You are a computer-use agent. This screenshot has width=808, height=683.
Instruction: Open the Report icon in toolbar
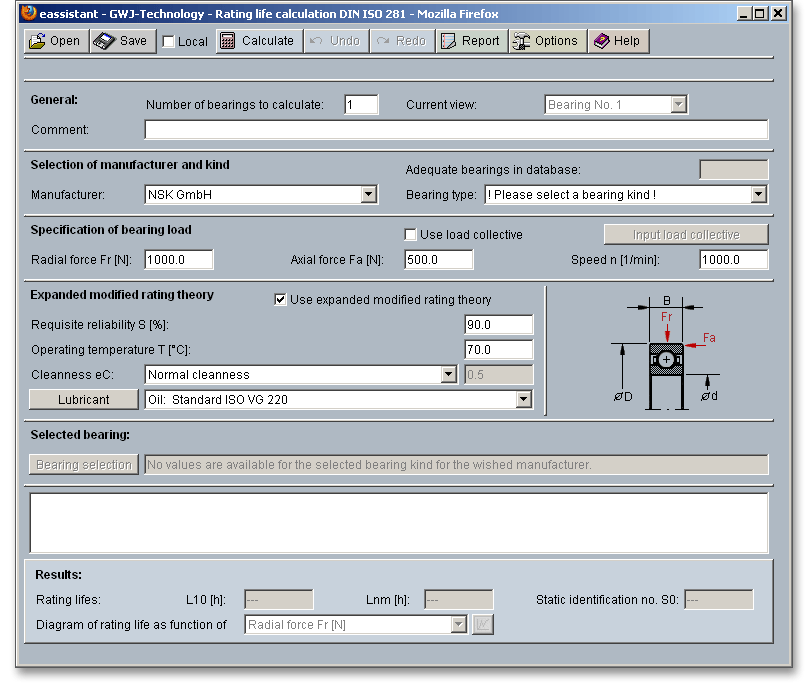pos(448,41)
